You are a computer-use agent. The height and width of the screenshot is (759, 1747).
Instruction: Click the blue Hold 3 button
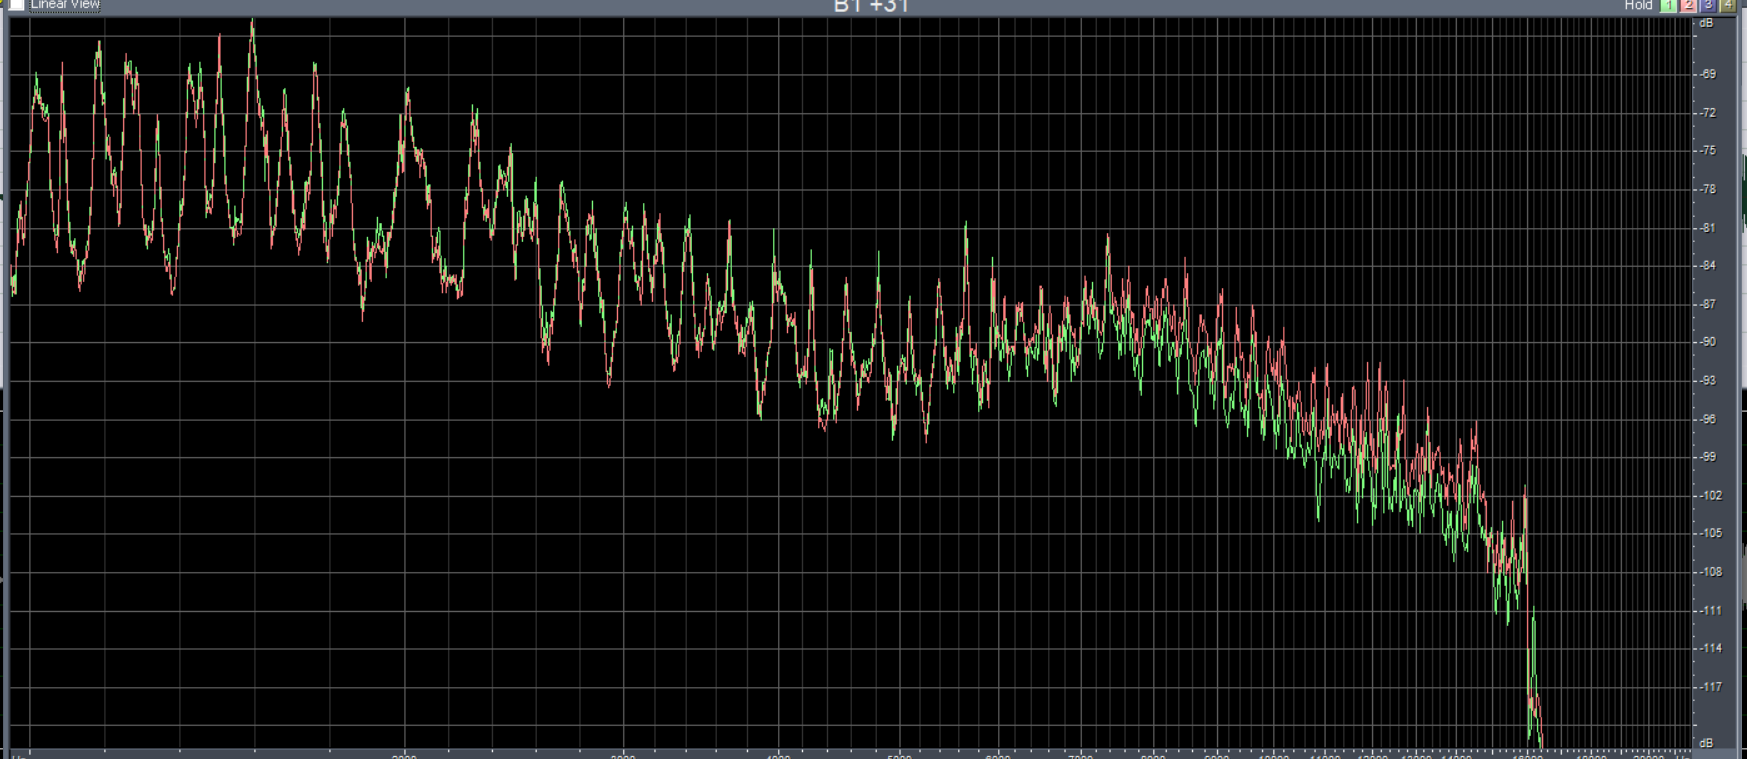[1708, 5]
